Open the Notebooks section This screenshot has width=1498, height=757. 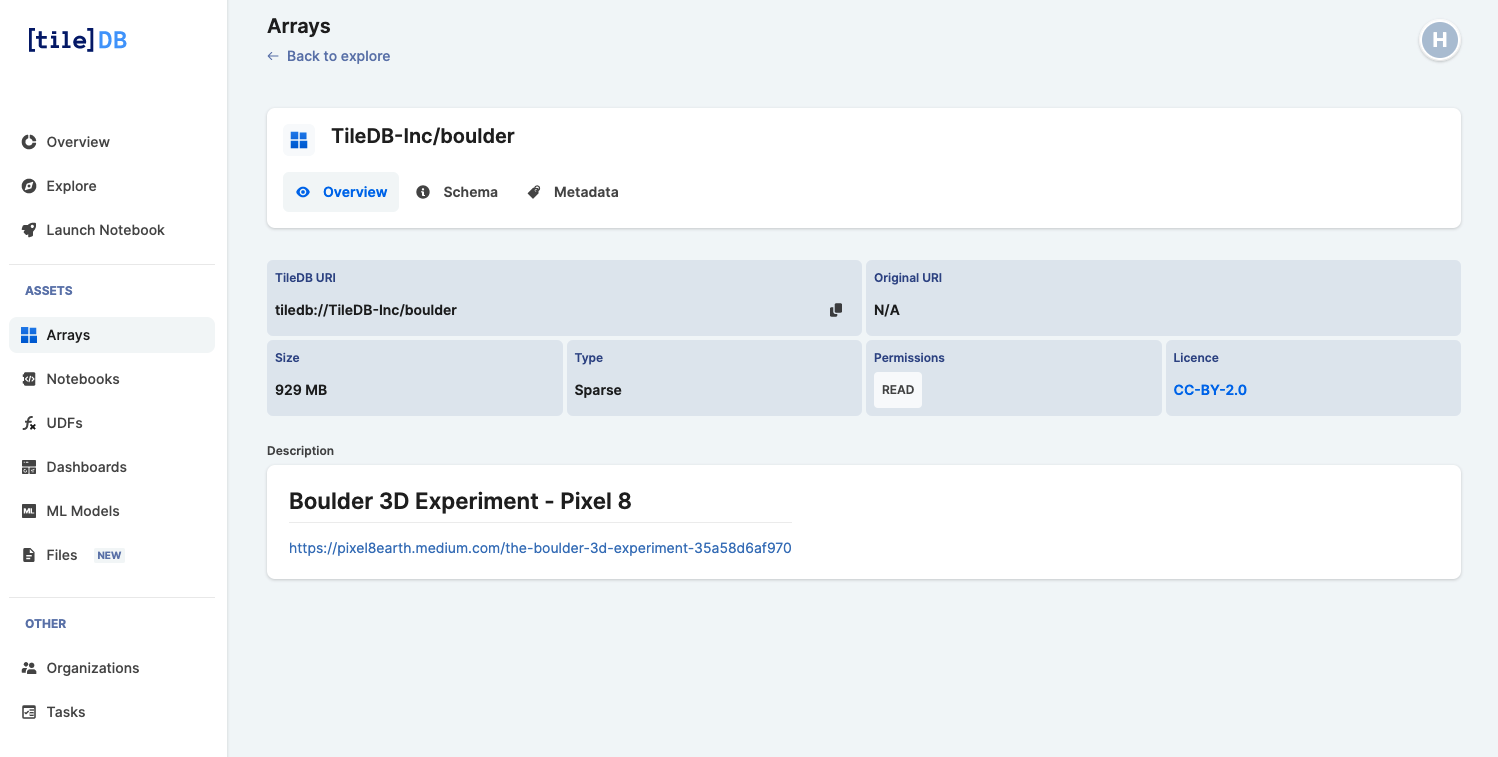tap(82, 379)
